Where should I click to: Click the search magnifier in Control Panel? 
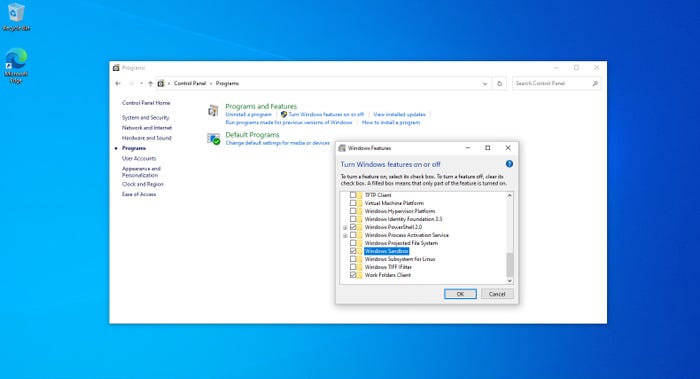coord(595,83)
